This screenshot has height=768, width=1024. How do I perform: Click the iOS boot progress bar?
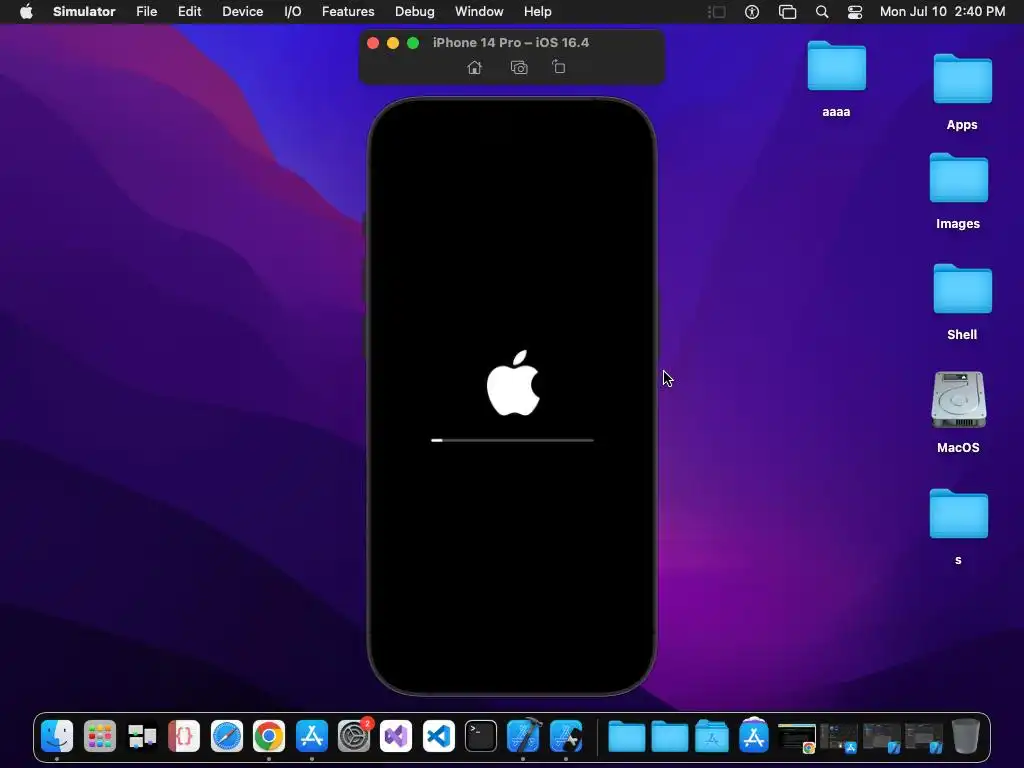click(x=512, y=440)
